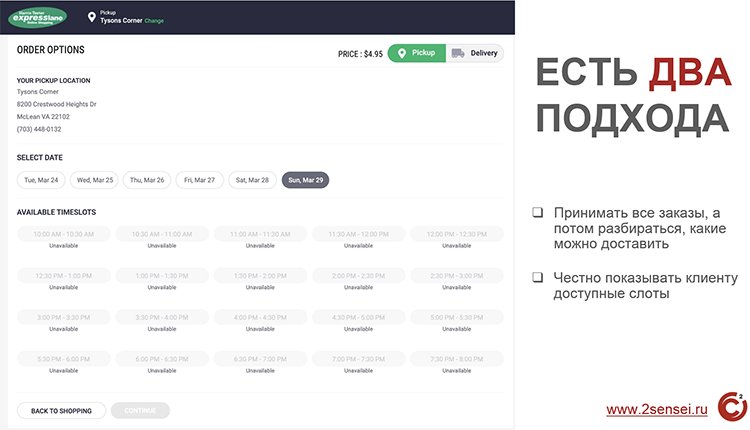
Task: Choose the Sat, Mar 28 date
Action: [x=253, y=180]
